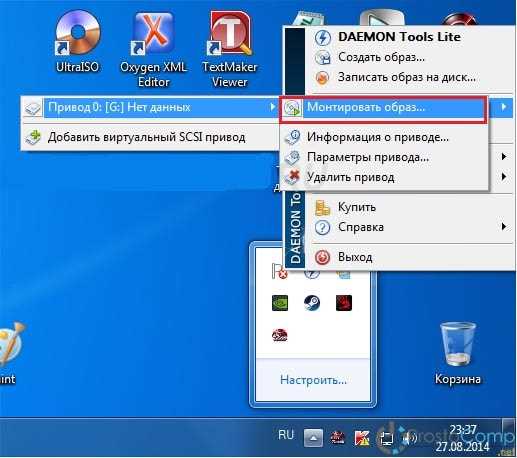Click the Steam tray icon
The height and width of the screenshot is (458, 517).
(x=312, y=303)
